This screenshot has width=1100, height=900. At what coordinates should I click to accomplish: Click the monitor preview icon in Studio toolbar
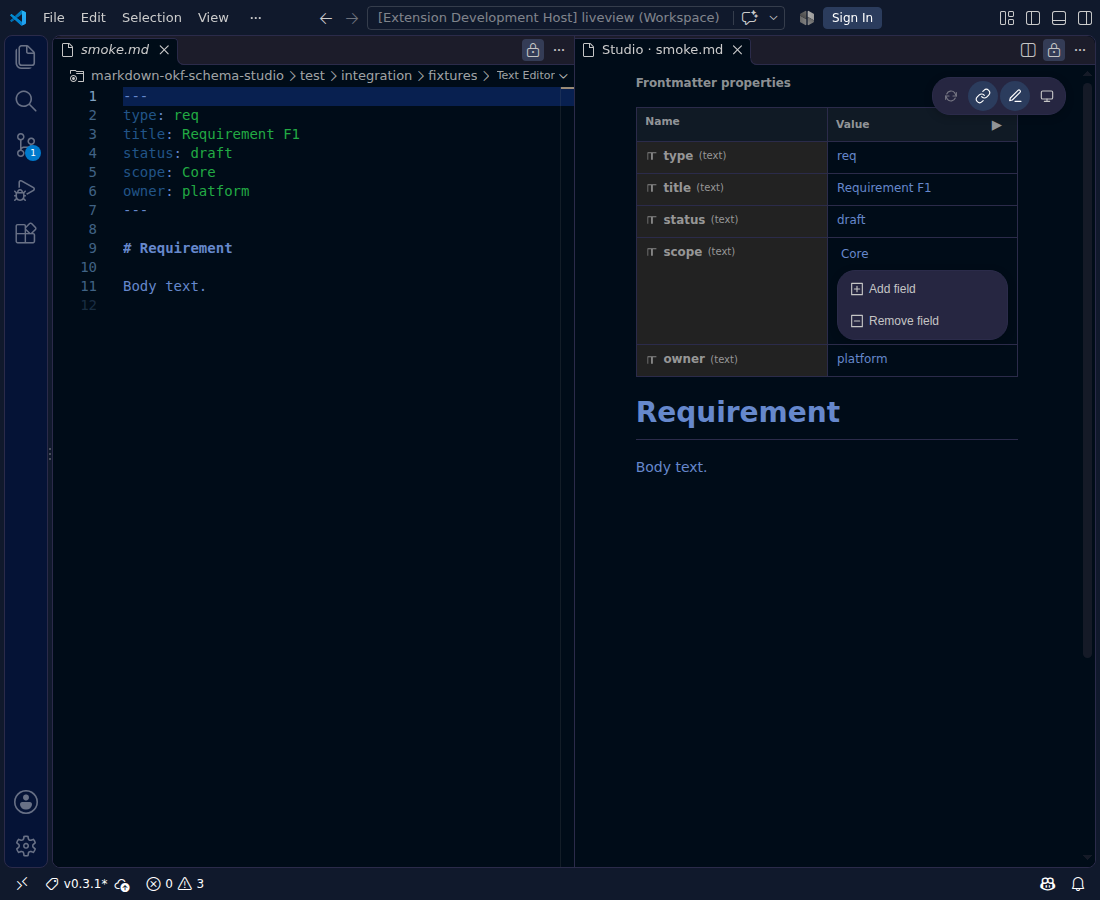1047,96
